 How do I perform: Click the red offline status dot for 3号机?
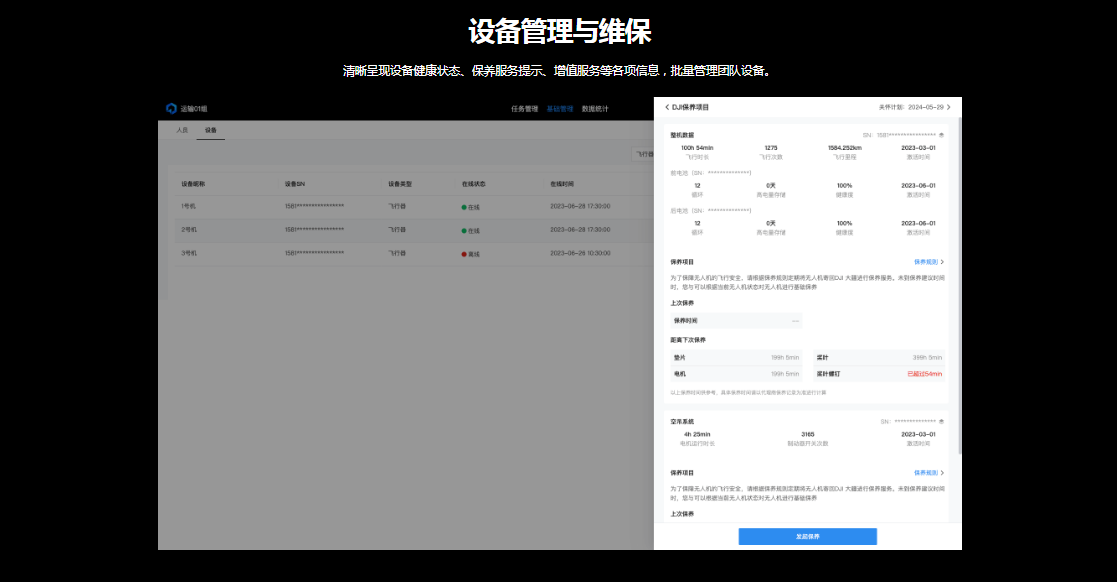click(464, 254)
